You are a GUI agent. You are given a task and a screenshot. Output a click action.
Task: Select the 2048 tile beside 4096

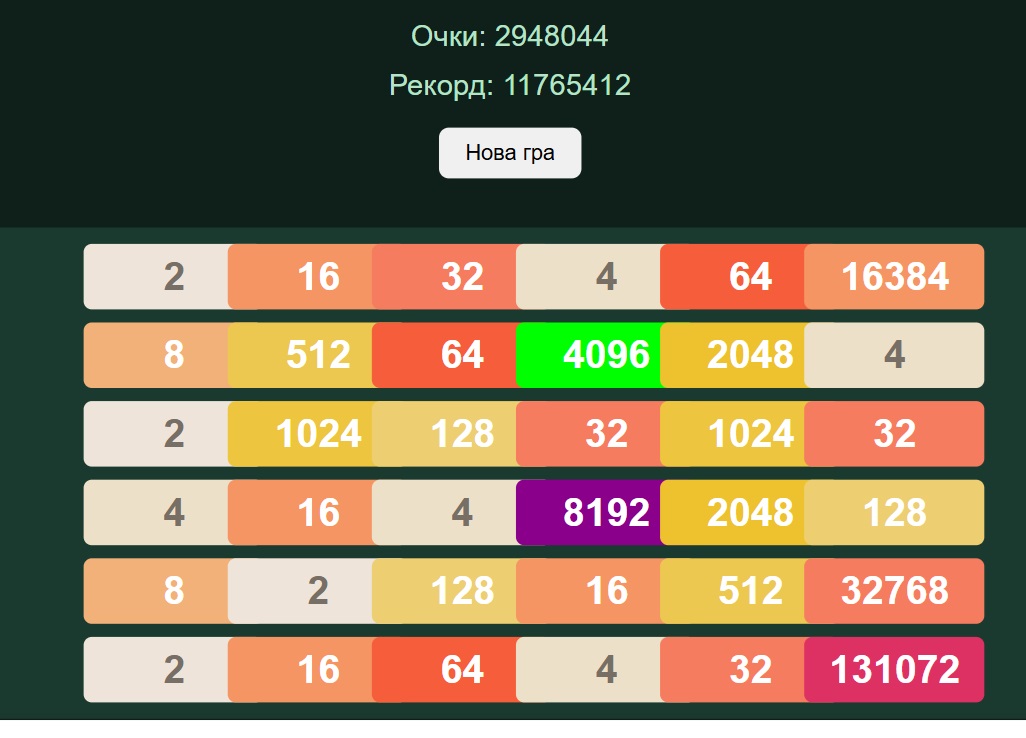point(733,355)
